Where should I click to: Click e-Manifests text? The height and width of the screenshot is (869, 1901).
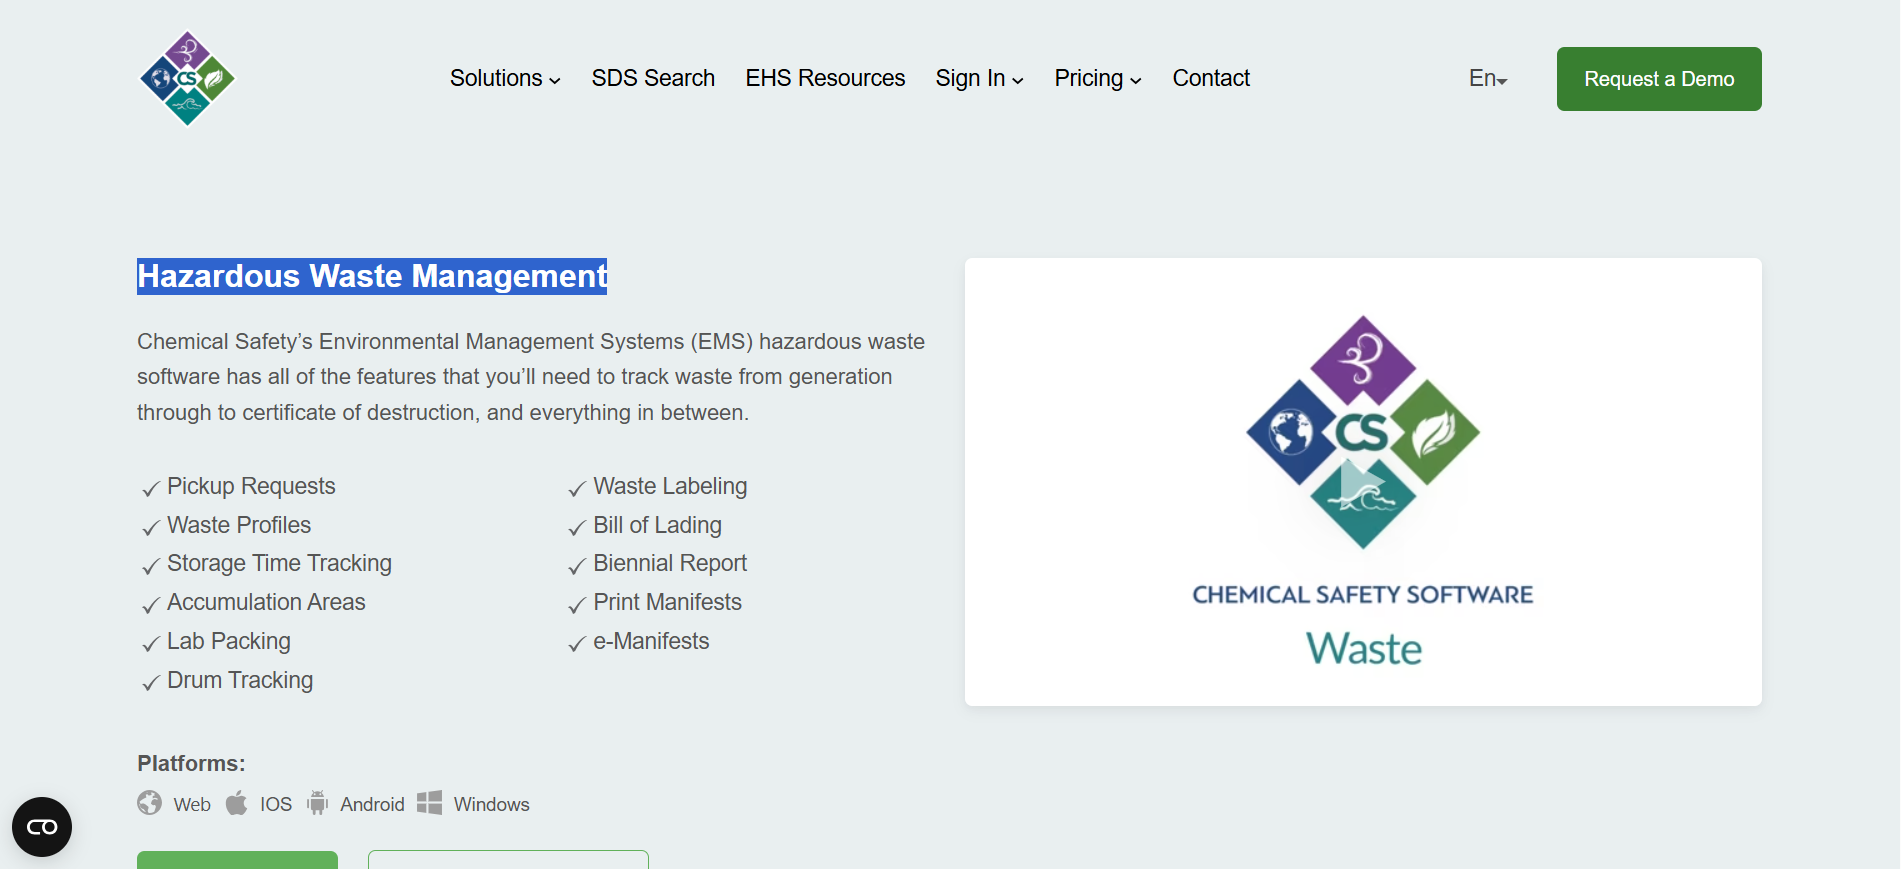point(651,641)
